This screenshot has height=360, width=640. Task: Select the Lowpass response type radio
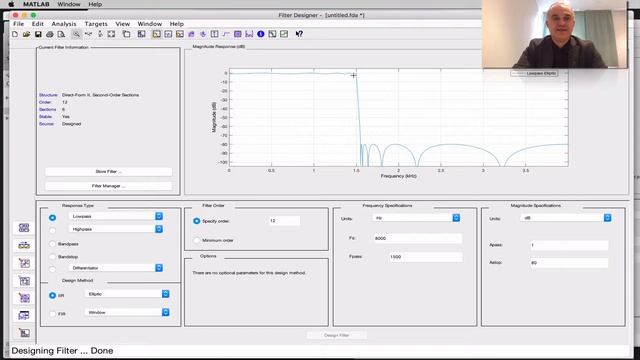click(52, 218)
